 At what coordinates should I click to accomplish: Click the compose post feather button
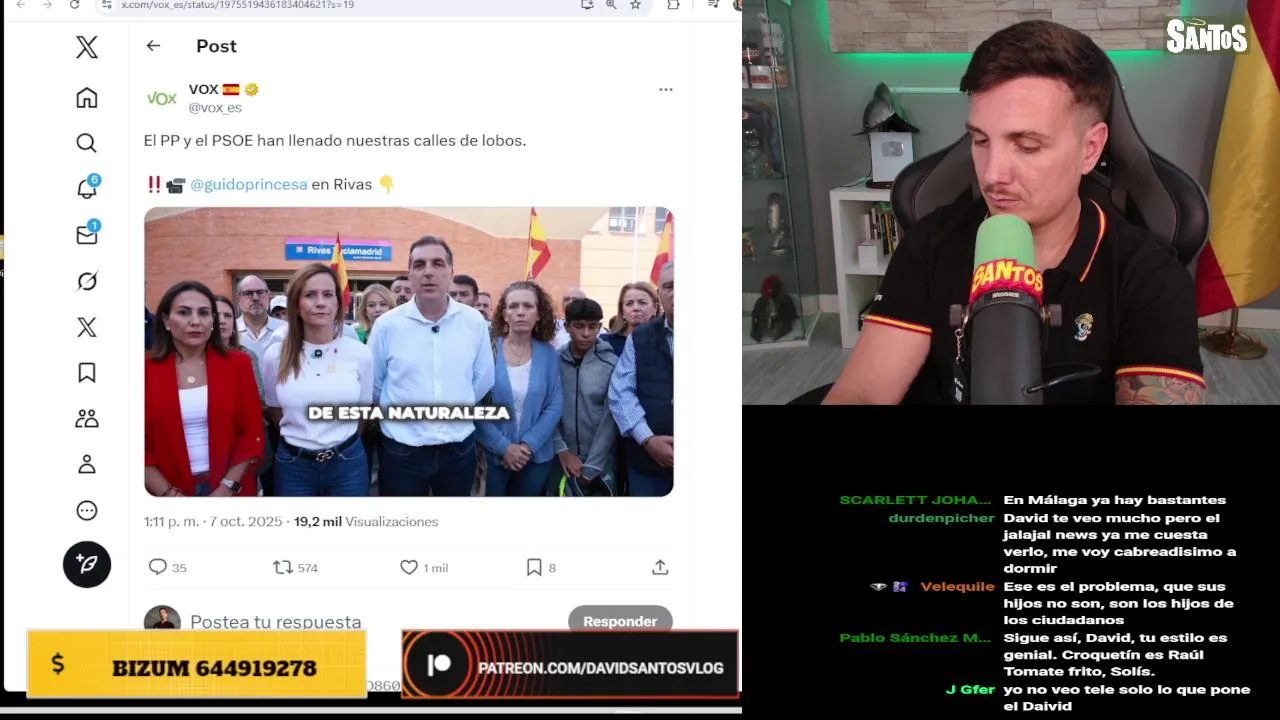pyautogui.click(x=87, y=564)
